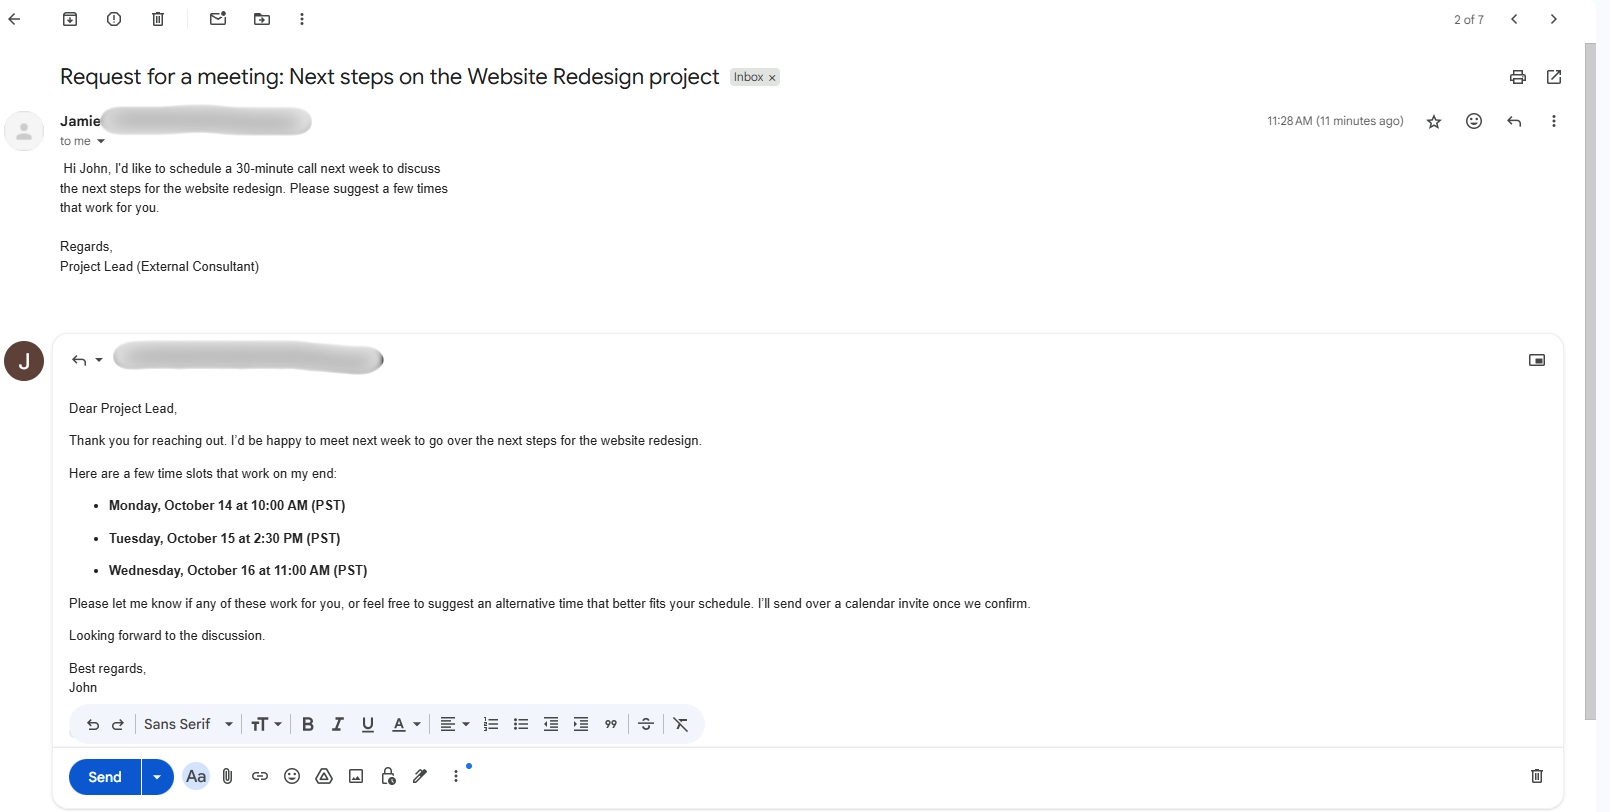Place cursor in 'Dear Project Lead,' line
The height and width of the screenshot is (812, 1610).
coord(123,409)
